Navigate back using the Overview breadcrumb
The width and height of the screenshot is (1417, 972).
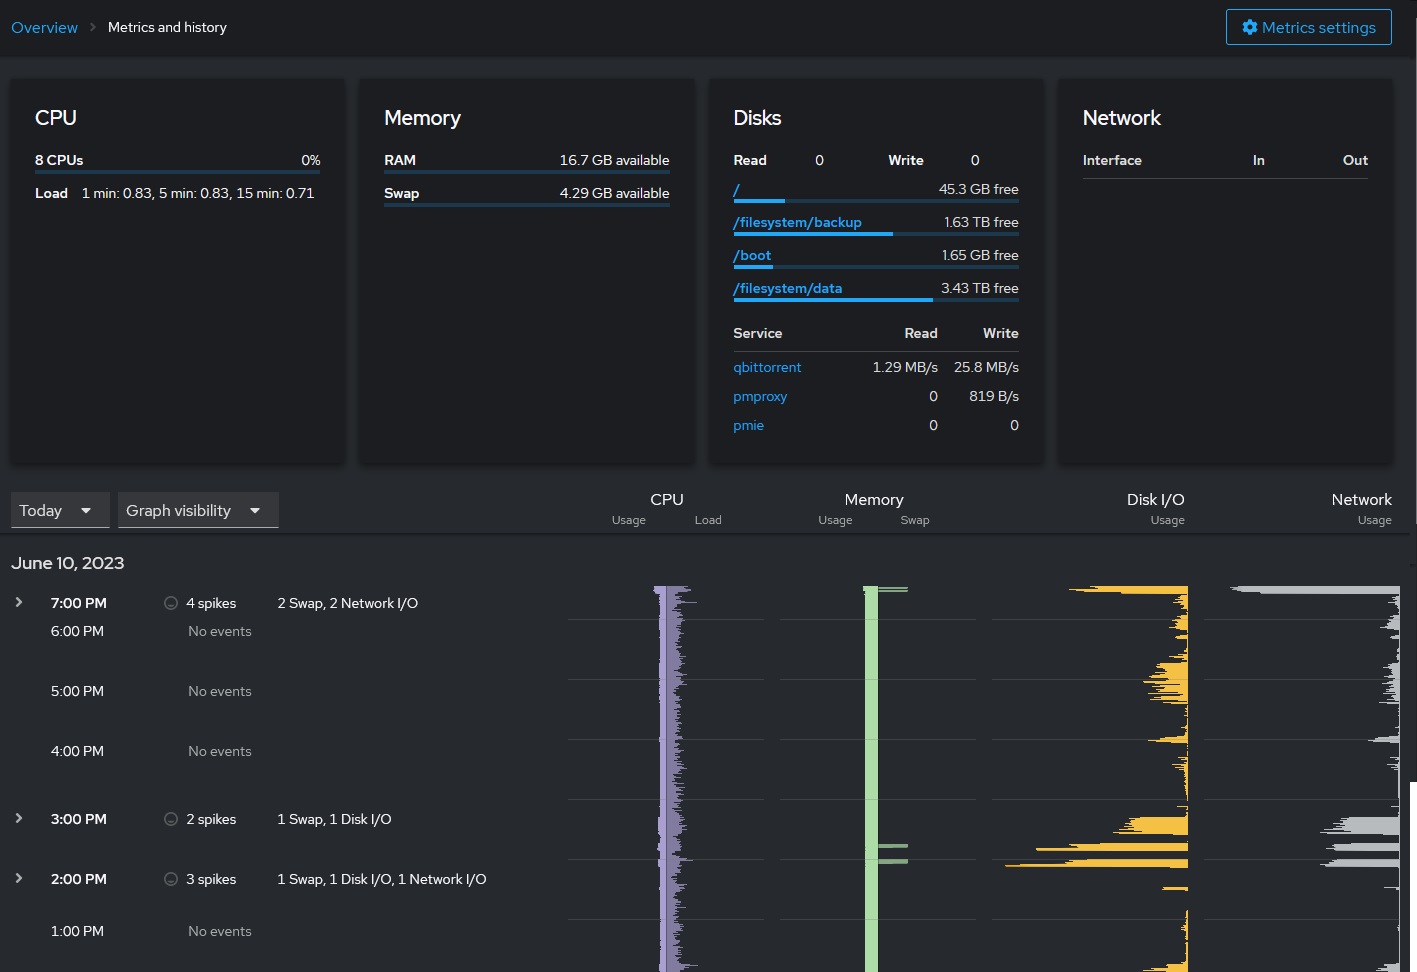(x=44, y=27)
